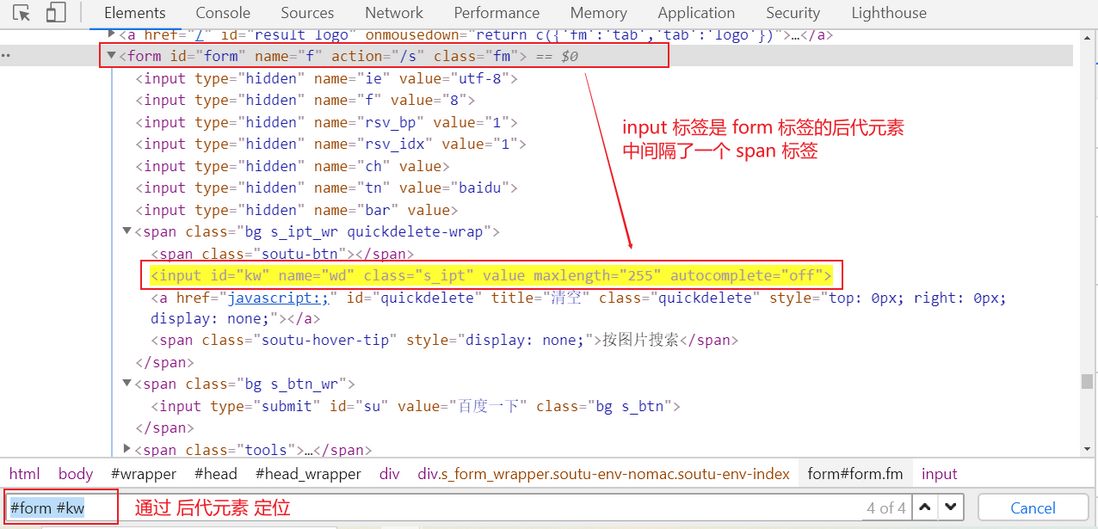Screen dimensions: 1098x529
Task: Select #head breadcrumb
Action: (216, 474)
